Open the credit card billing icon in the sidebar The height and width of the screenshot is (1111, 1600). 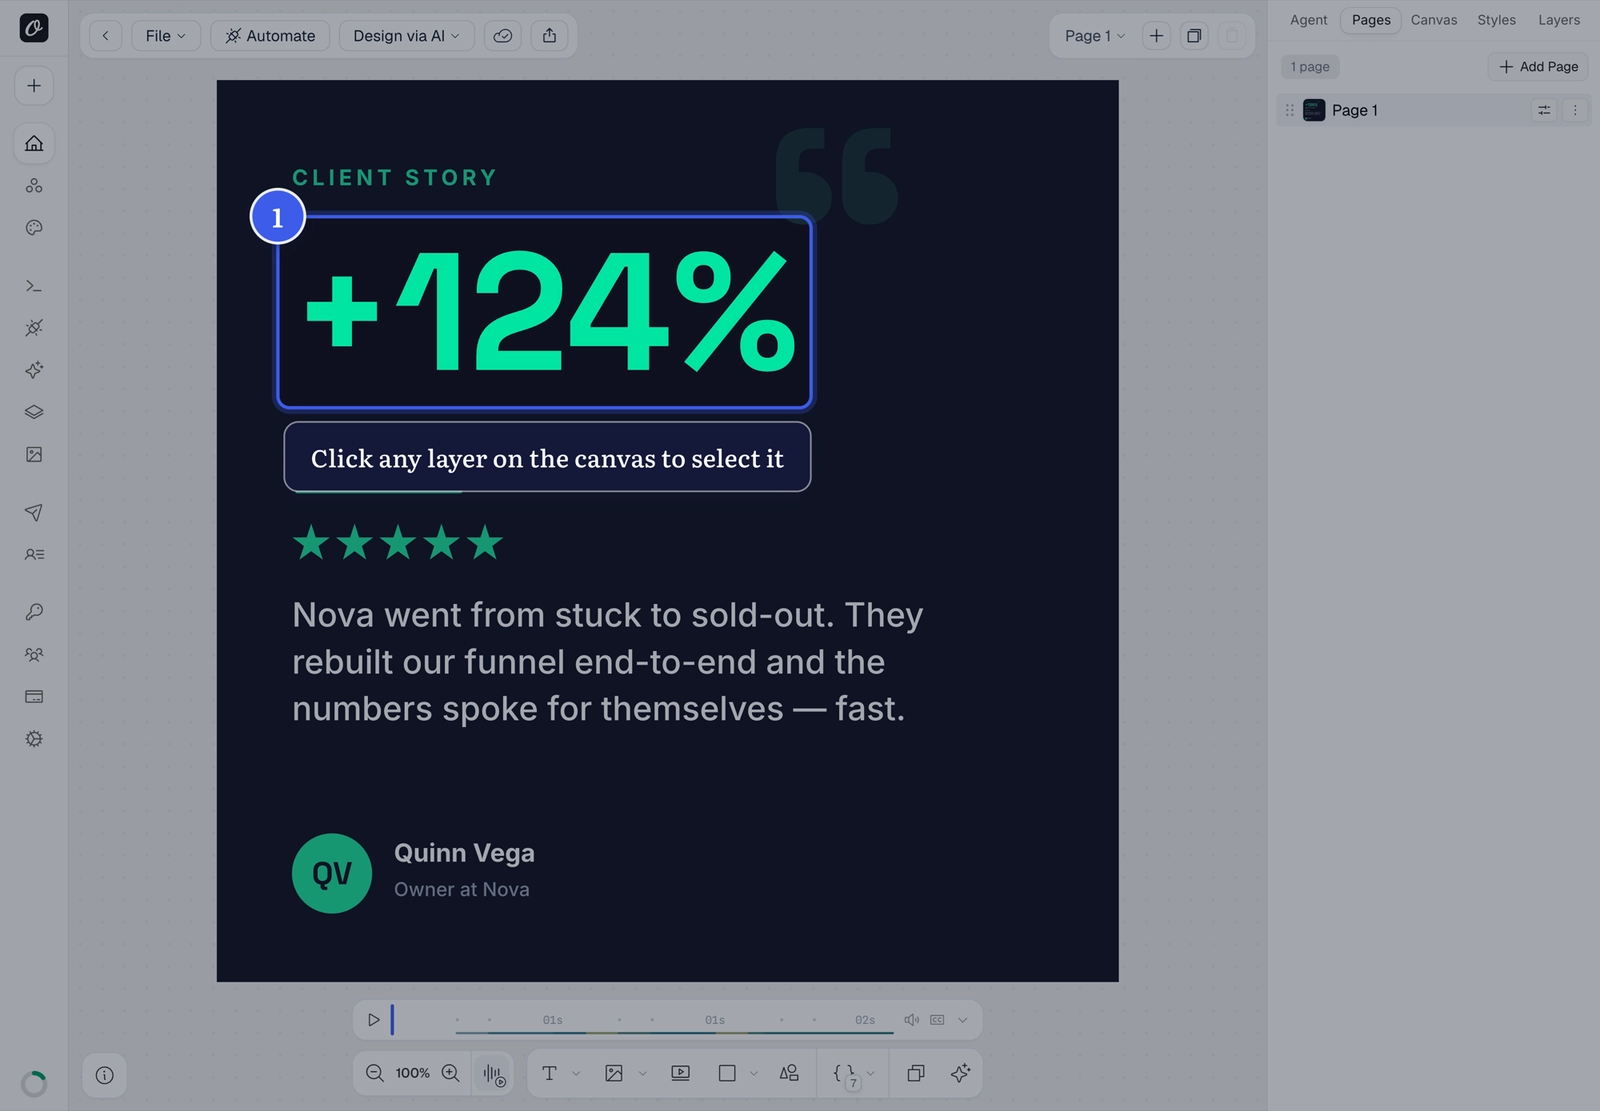point(34,697)
